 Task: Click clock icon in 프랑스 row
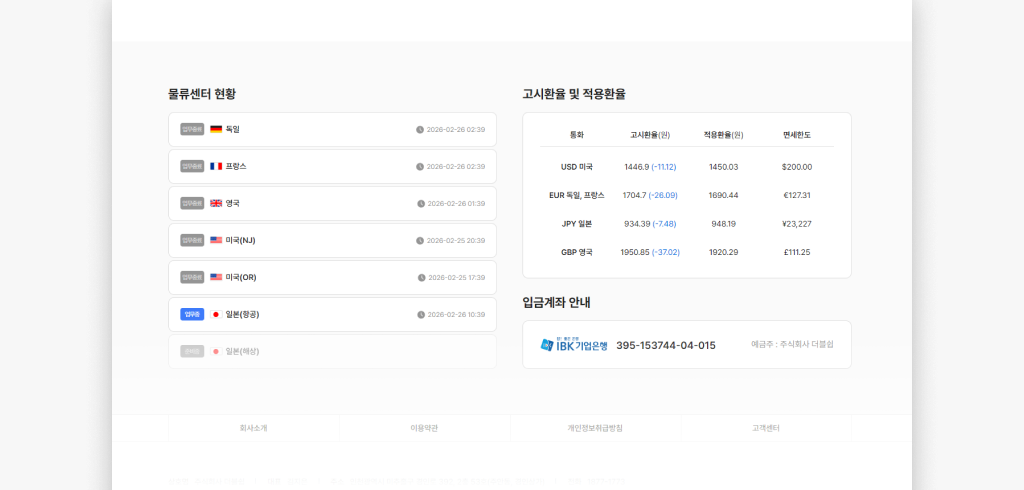(x=420, y=167)
